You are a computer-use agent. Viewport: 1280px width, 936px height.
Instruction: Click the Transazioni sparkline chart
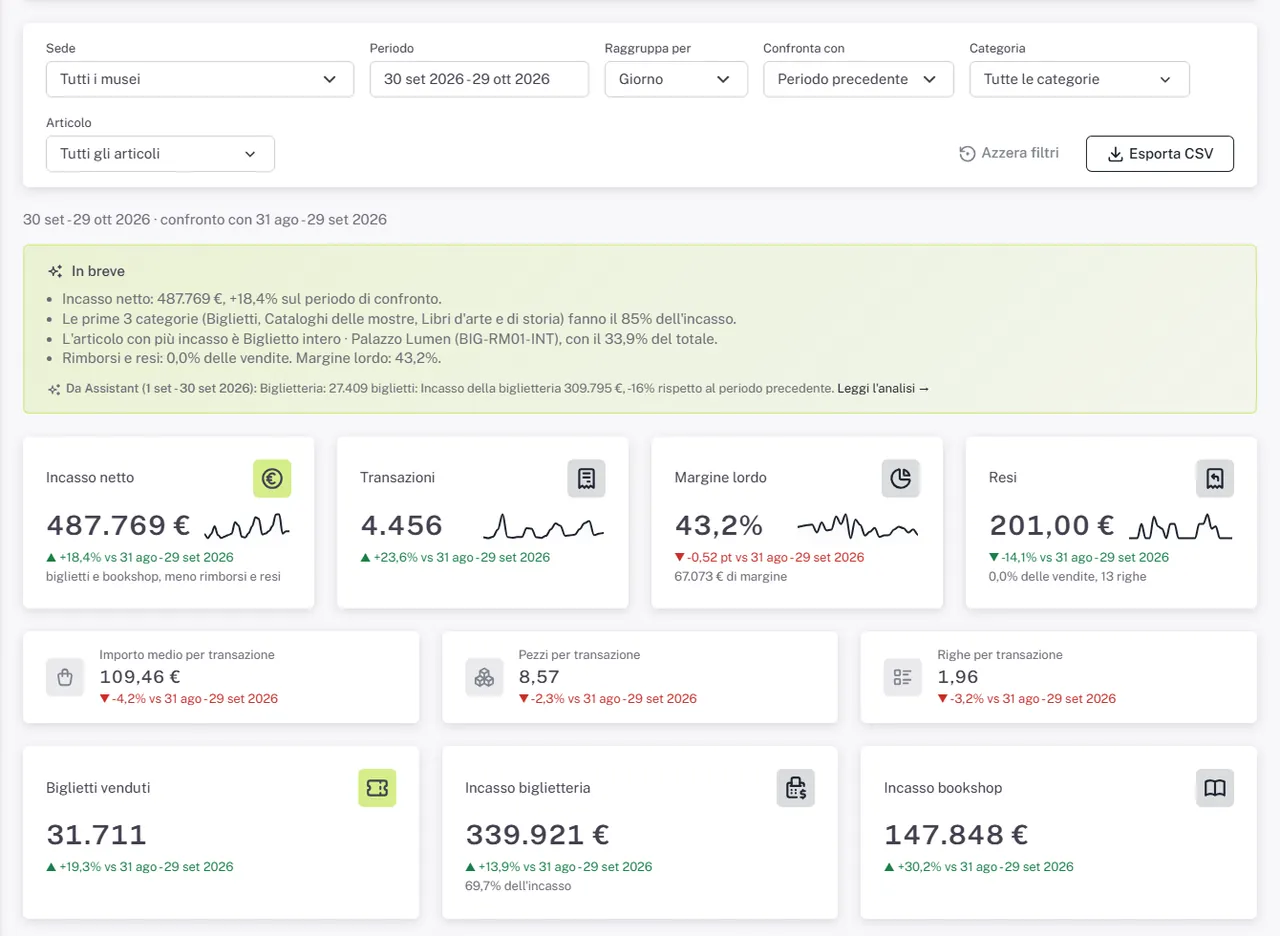tap(544, 525)
